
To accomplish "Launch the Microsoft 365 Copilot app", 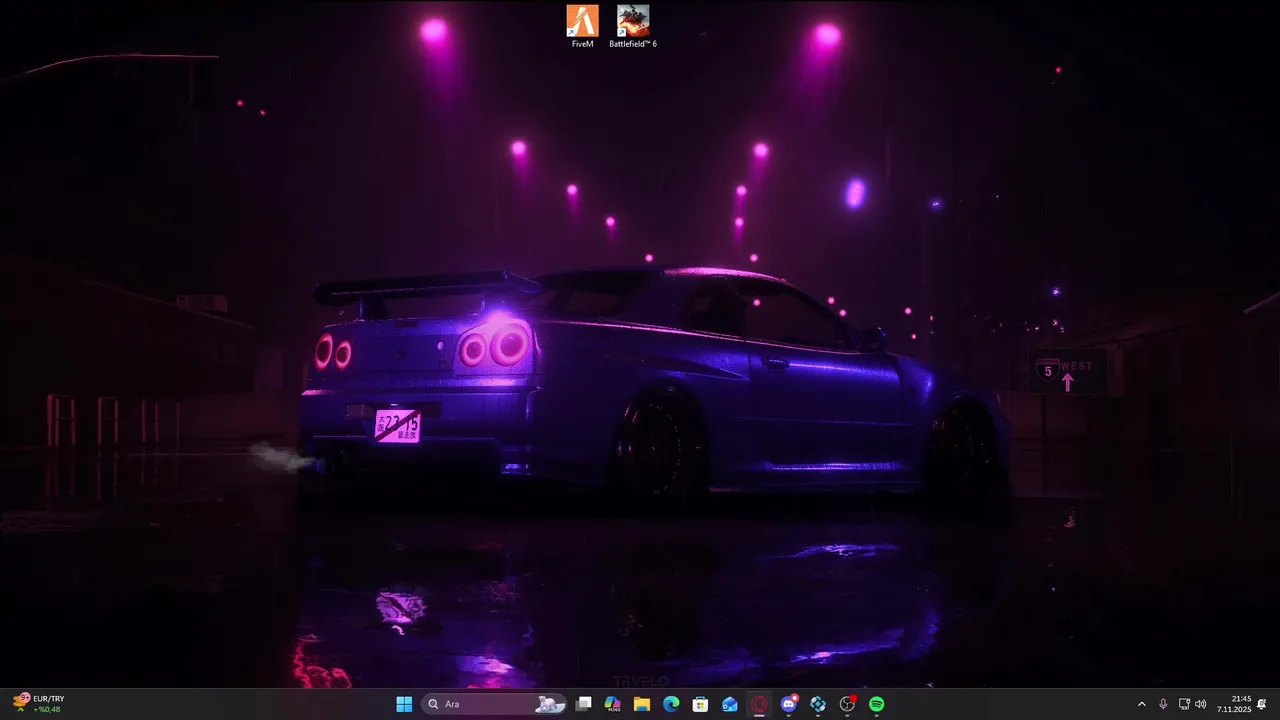I will 613,704.
